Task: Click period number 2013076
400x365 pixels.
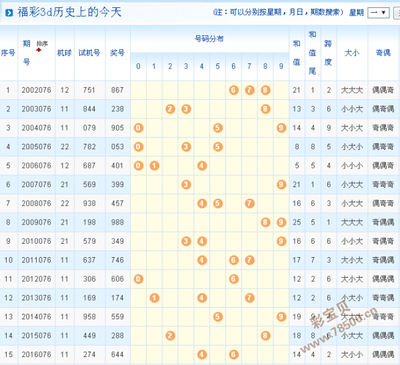Action: click(36, 298)
